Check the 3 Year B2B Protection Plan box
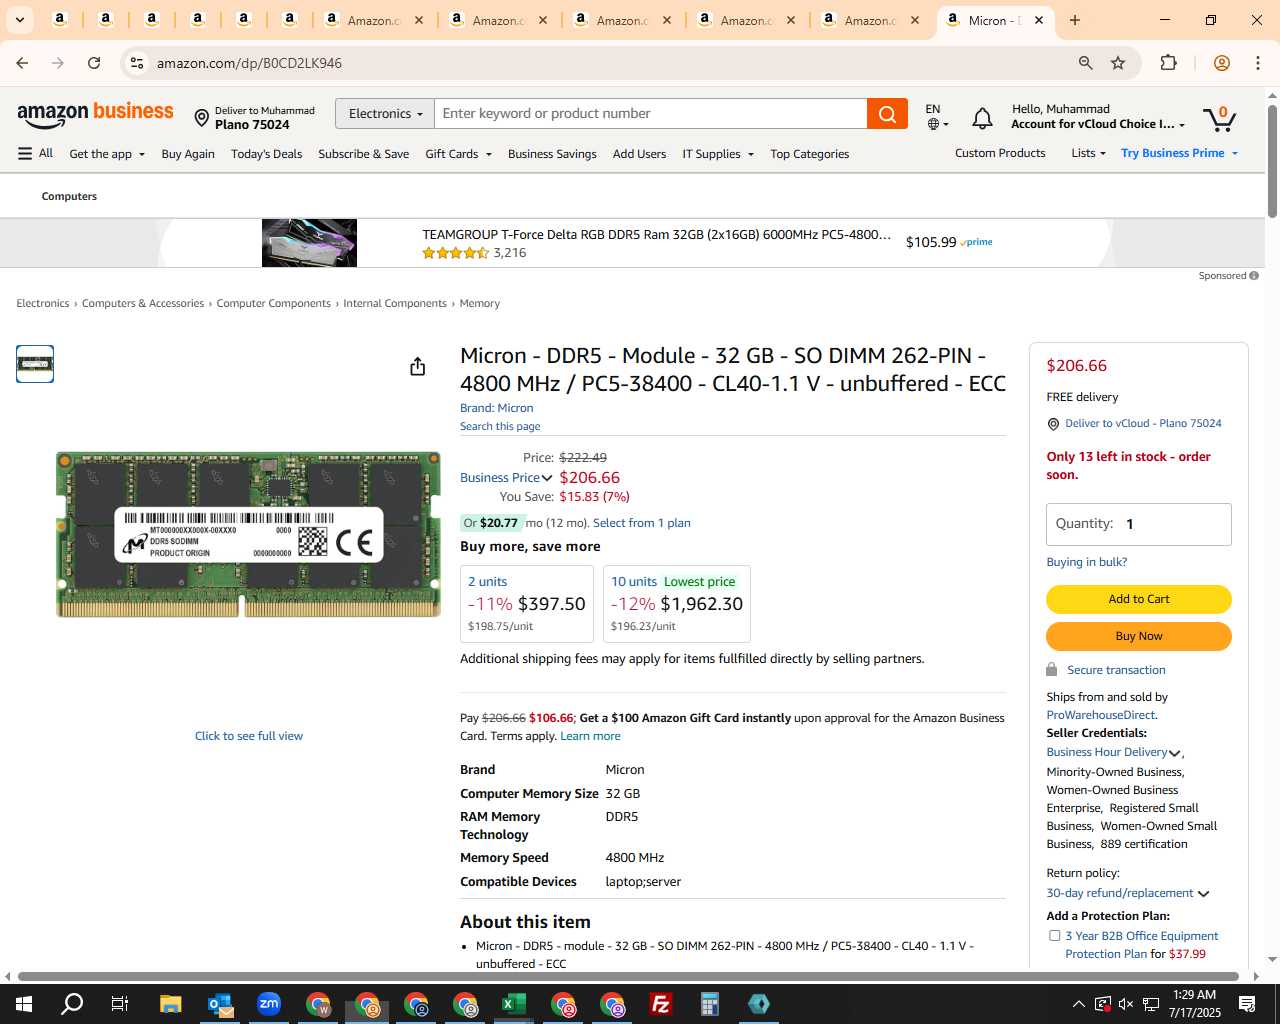This screenshot has height=1024, width=1280. 1054,936
